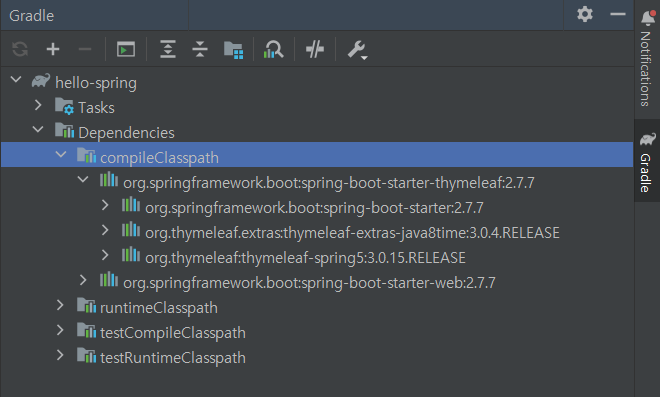Expand the testCompileClasspath node

tap(60, 330)
